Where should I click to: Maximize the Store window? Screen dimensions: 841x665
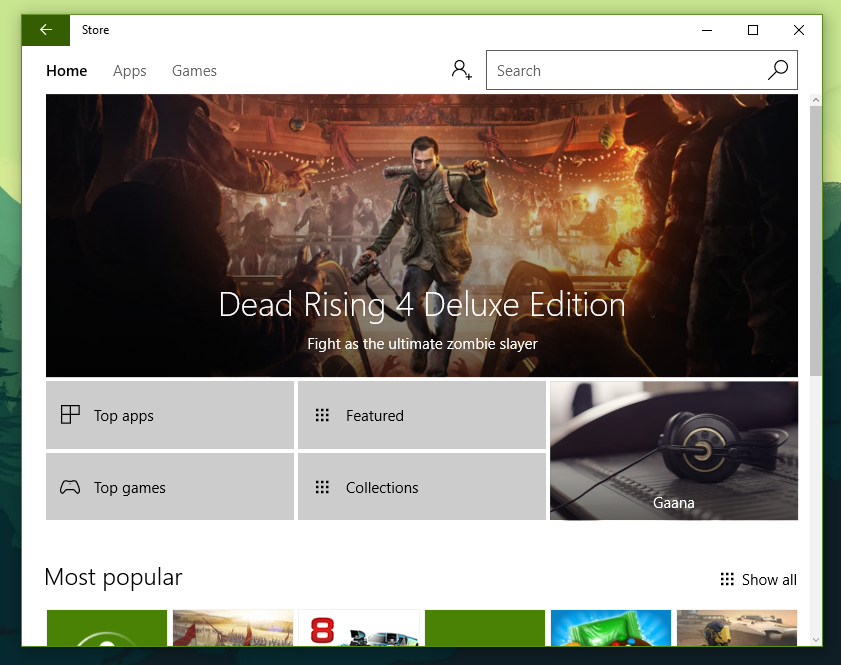click(x=753, y=30)
